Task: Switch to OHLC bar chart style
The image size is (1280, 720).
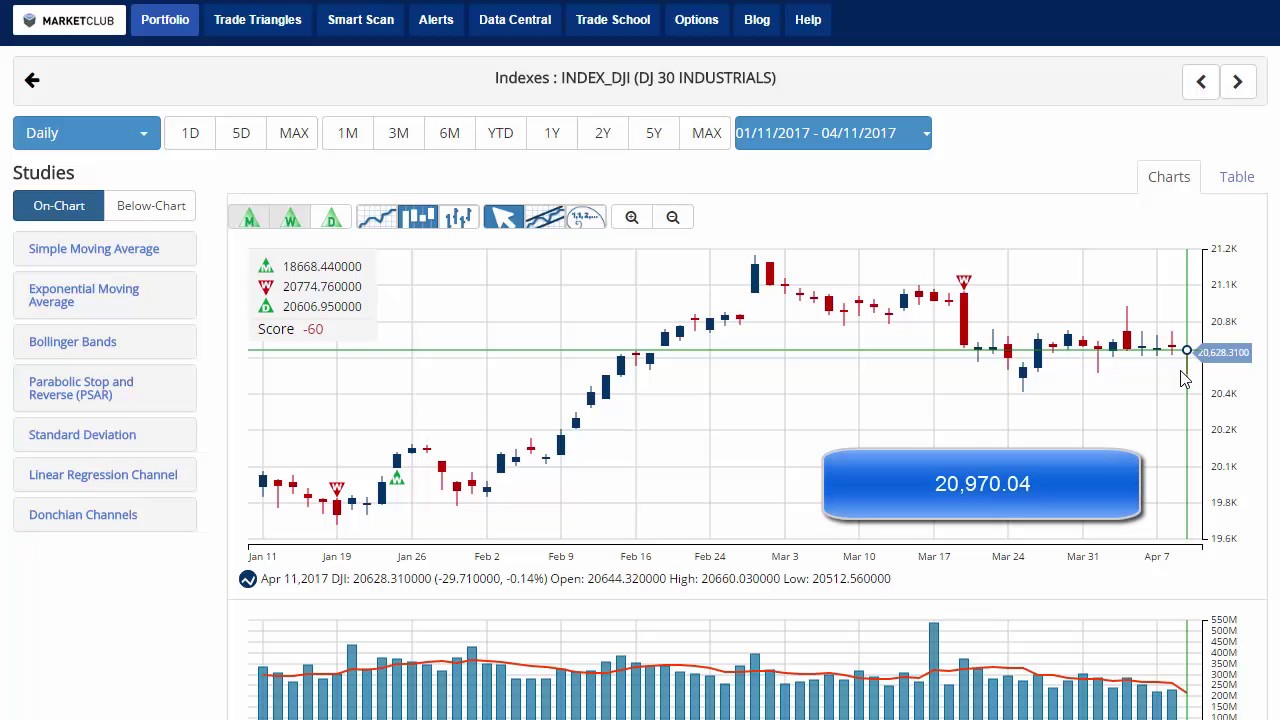Action: pos(459,217)
